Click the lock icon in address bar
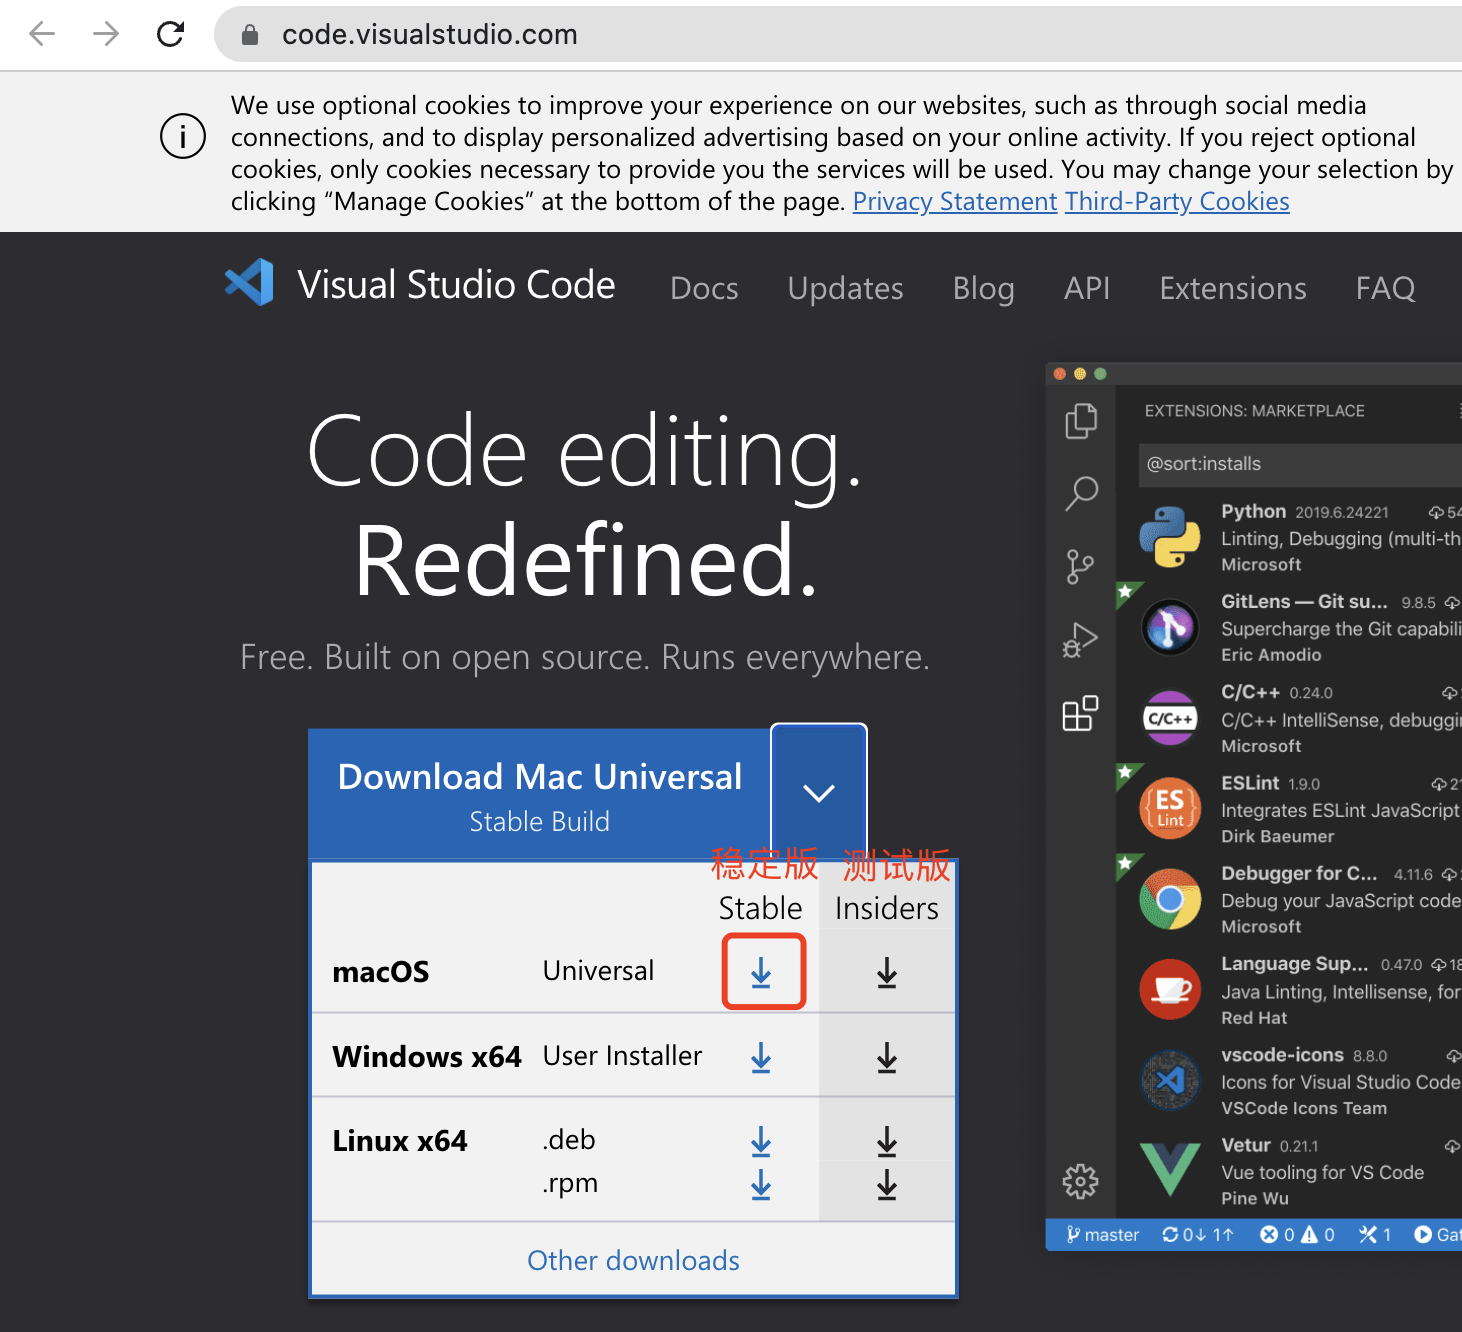 pyautogui.click(x=250, y=35)
